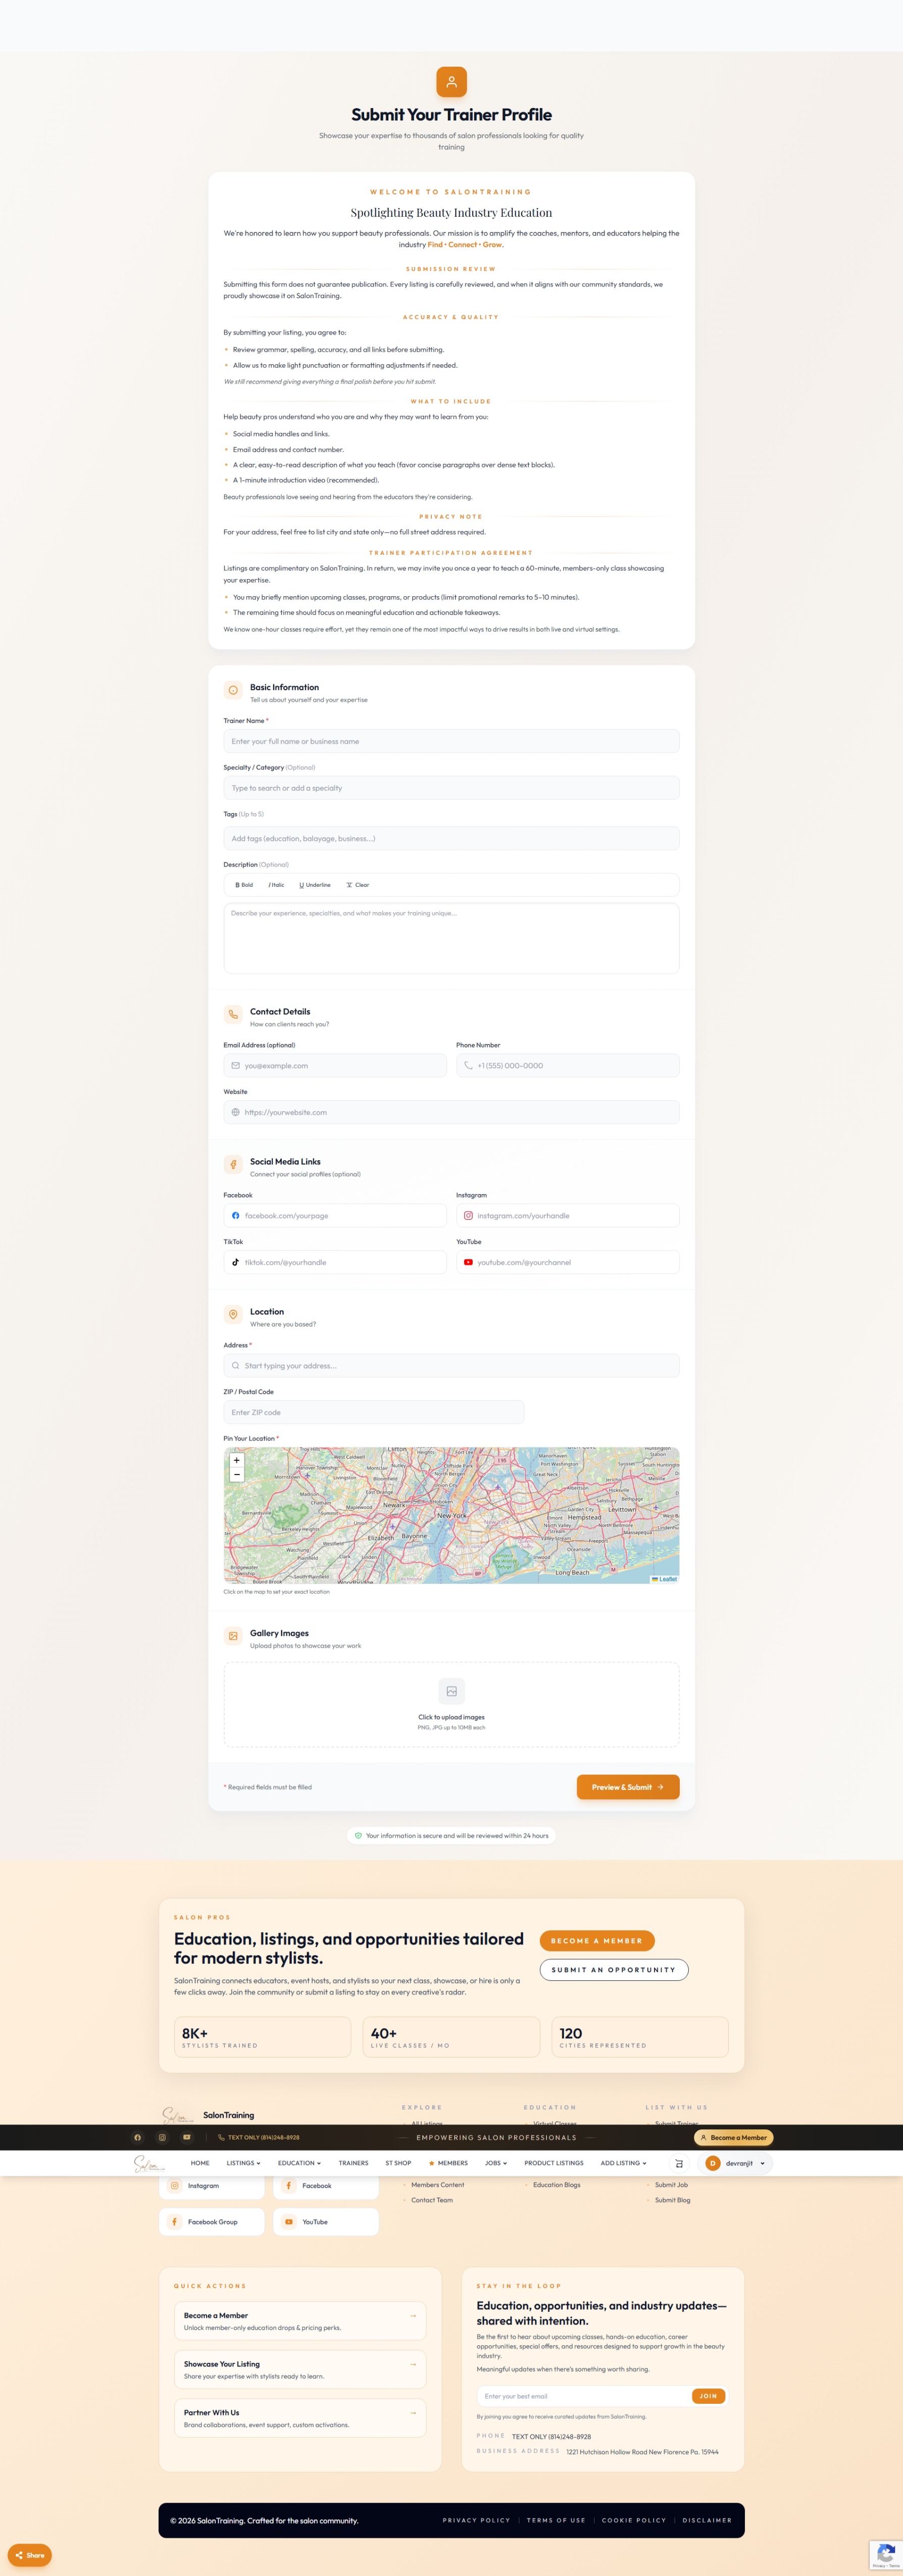Screen dimensions: 903x2576
Task: Click the Basic Information section icon
Action: click(x=233, y=690)
